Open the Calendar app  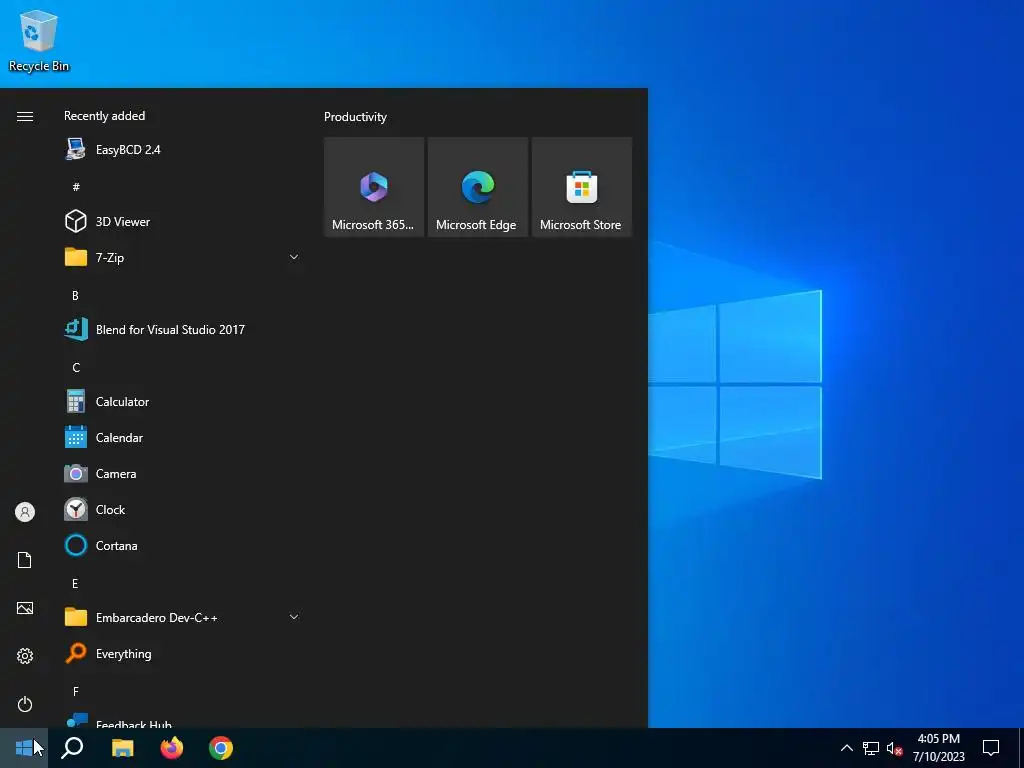183,438
